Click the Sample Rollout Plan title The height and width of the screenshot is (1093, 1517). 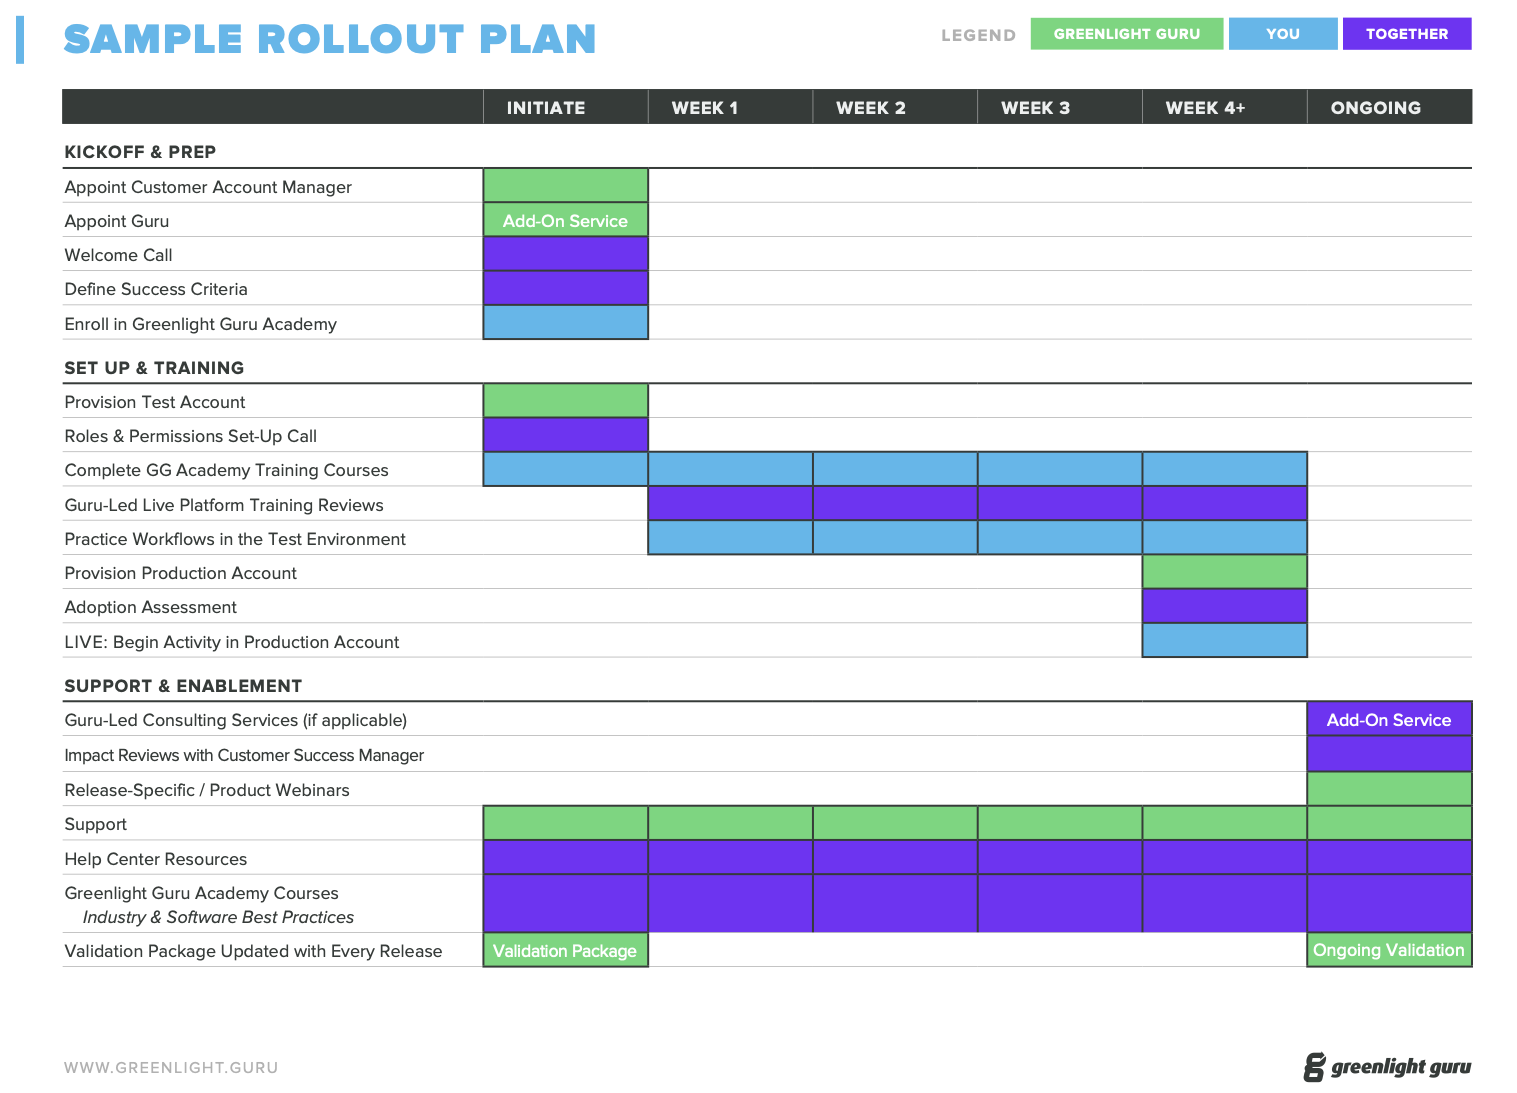pyautogui.click(x=329, y=39)
